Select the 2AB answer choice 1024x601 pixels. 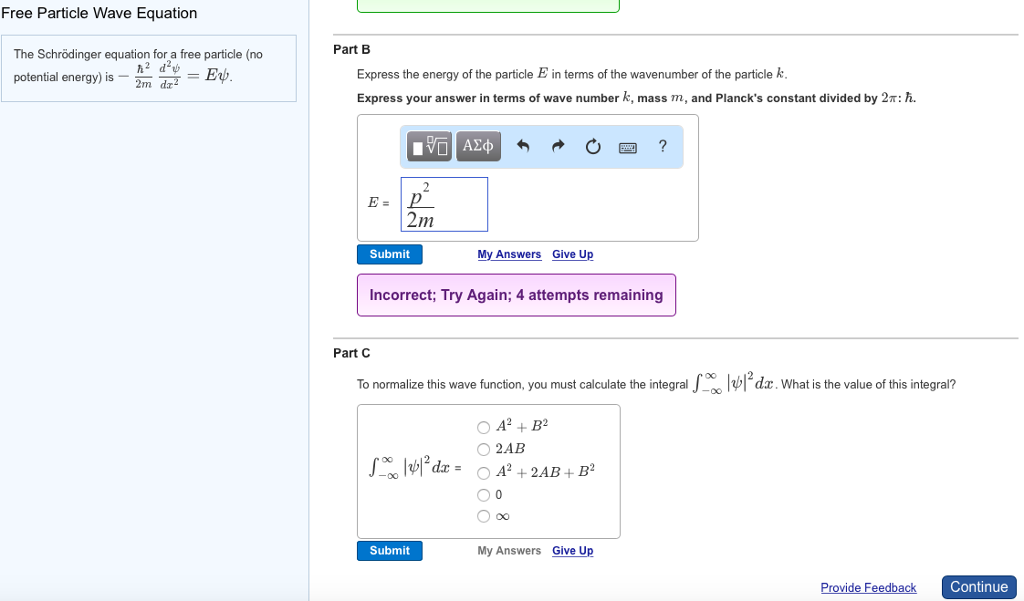[483, 449]
